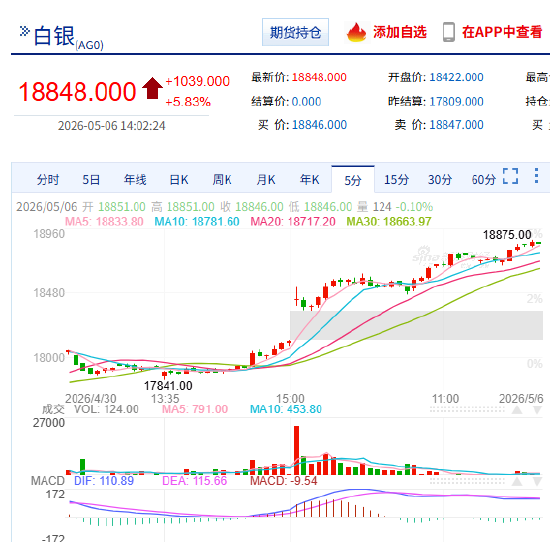Switch to the 15分 chart tab
This screenshot has width=550, height=542.
396,180
